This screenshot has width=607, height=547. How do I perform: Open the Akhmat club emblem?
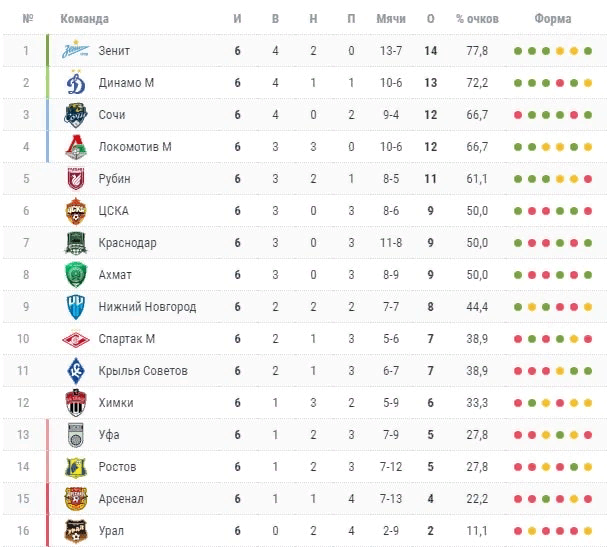(76, 275)
